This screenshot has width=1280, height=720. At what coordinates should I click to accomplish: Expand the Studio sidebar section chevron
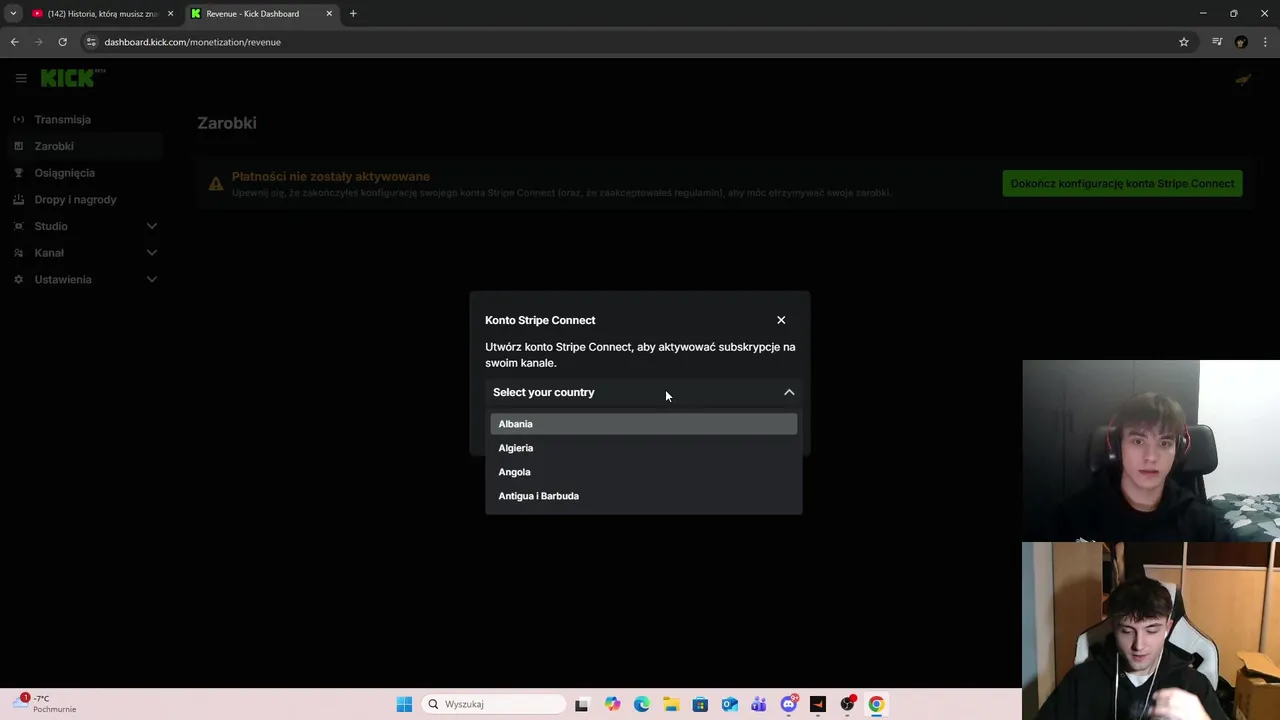(x=152, y=226)
